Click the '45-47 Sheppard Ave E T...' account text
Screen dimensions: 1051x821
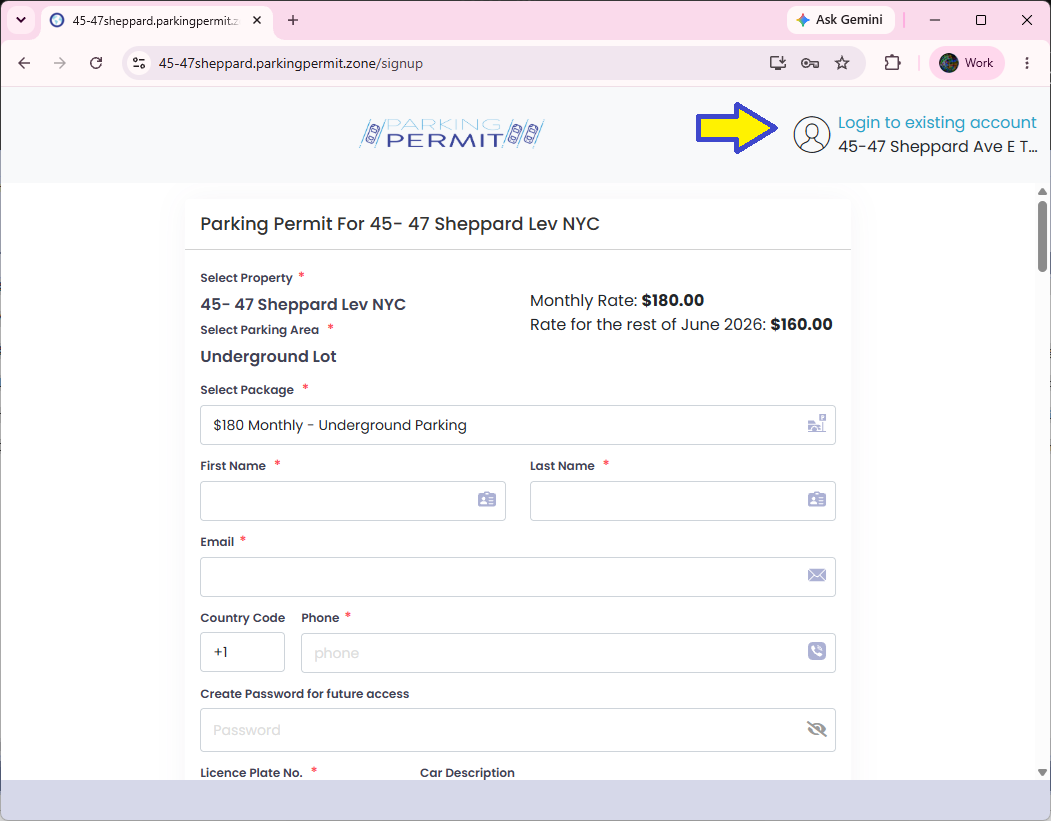click(x=937, y=147)
